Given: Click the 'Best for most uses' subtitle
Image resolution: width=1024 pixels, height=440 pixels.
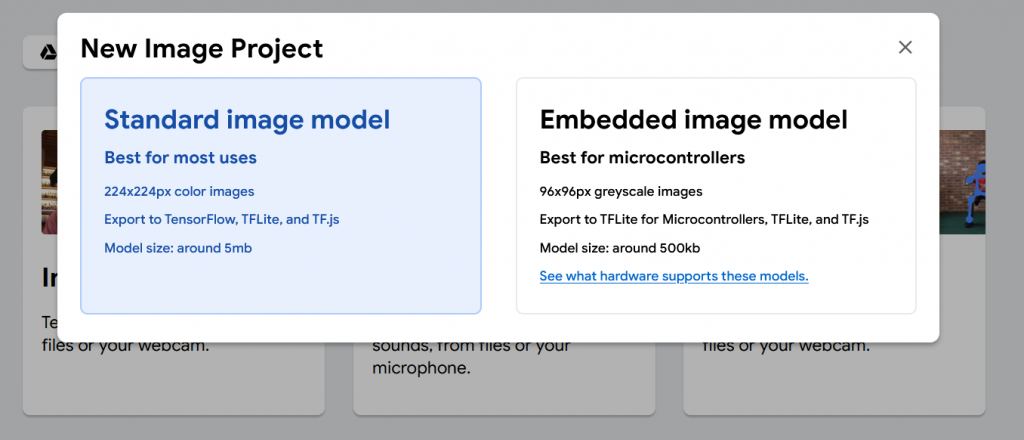Looking at the screenshot, I should click(x=180, y=157).
